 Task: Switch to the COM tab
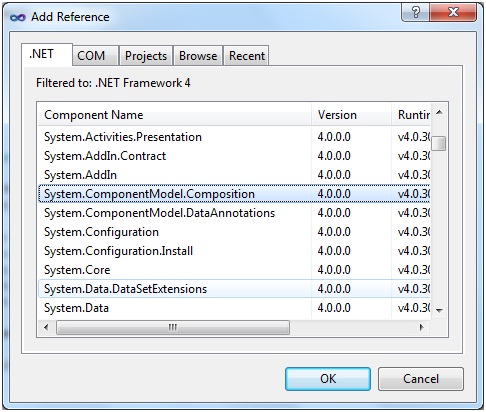click(91, 56)
